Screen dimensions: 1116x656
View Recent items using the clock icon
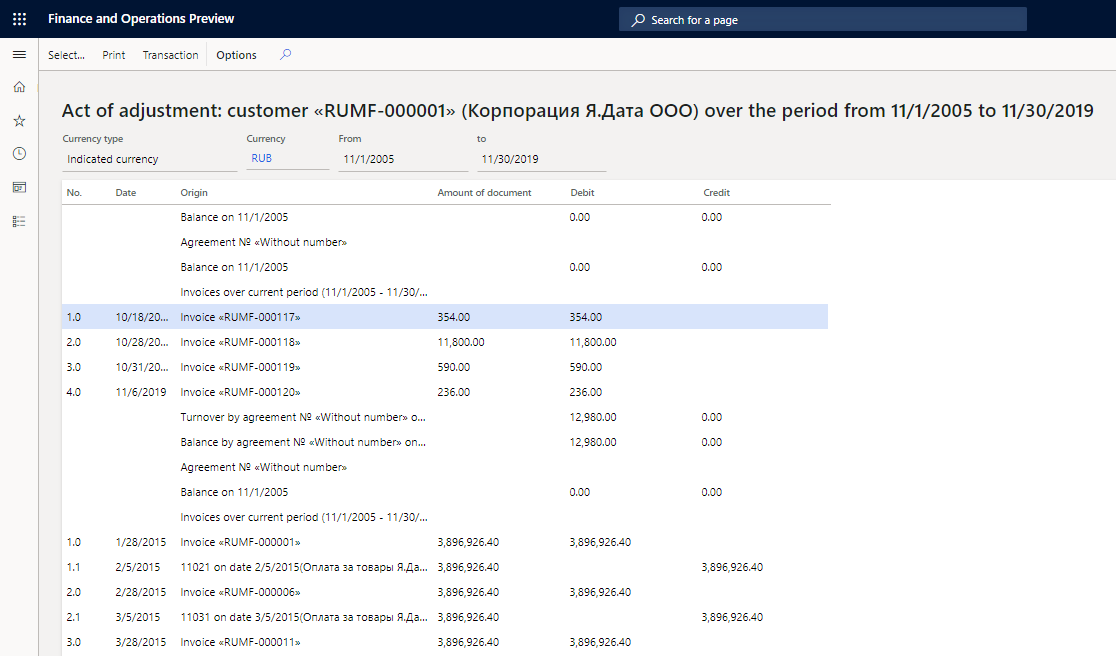(x=18, y=153)
